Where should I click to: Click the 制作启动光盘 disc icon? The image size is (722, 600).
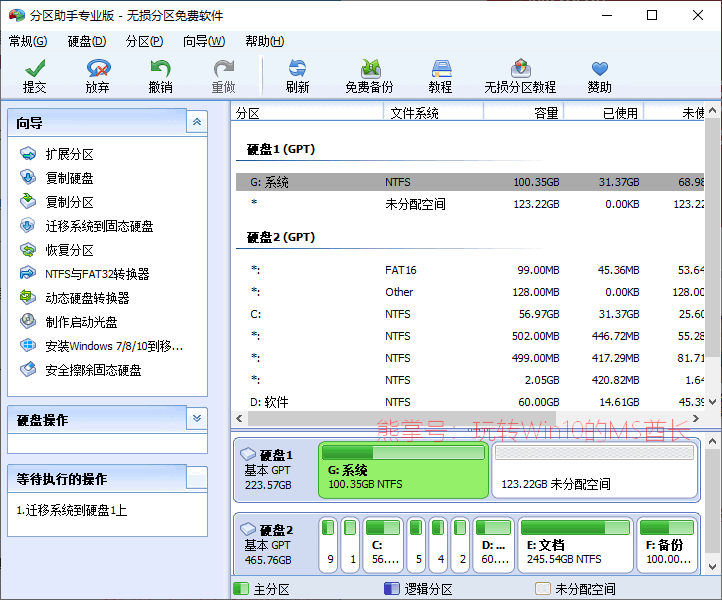point(28,321)
